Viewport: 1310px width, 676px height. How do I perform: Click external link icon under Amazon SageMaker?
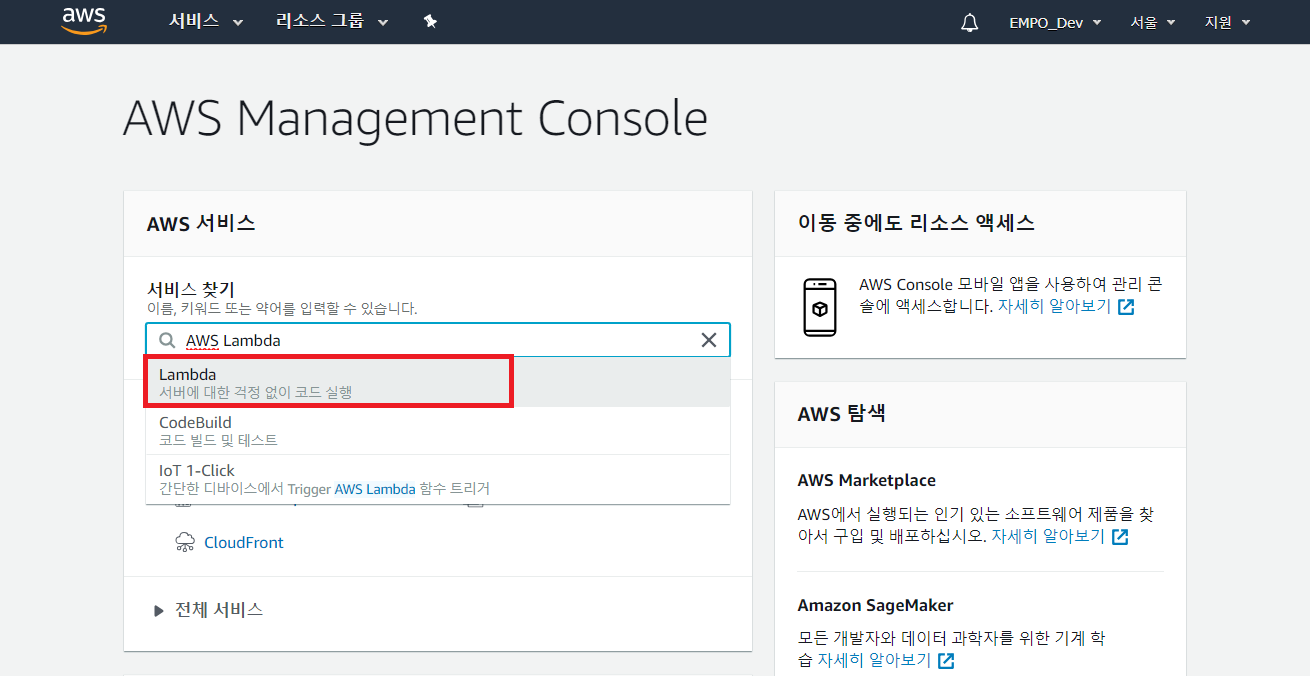tap(946, 661)
